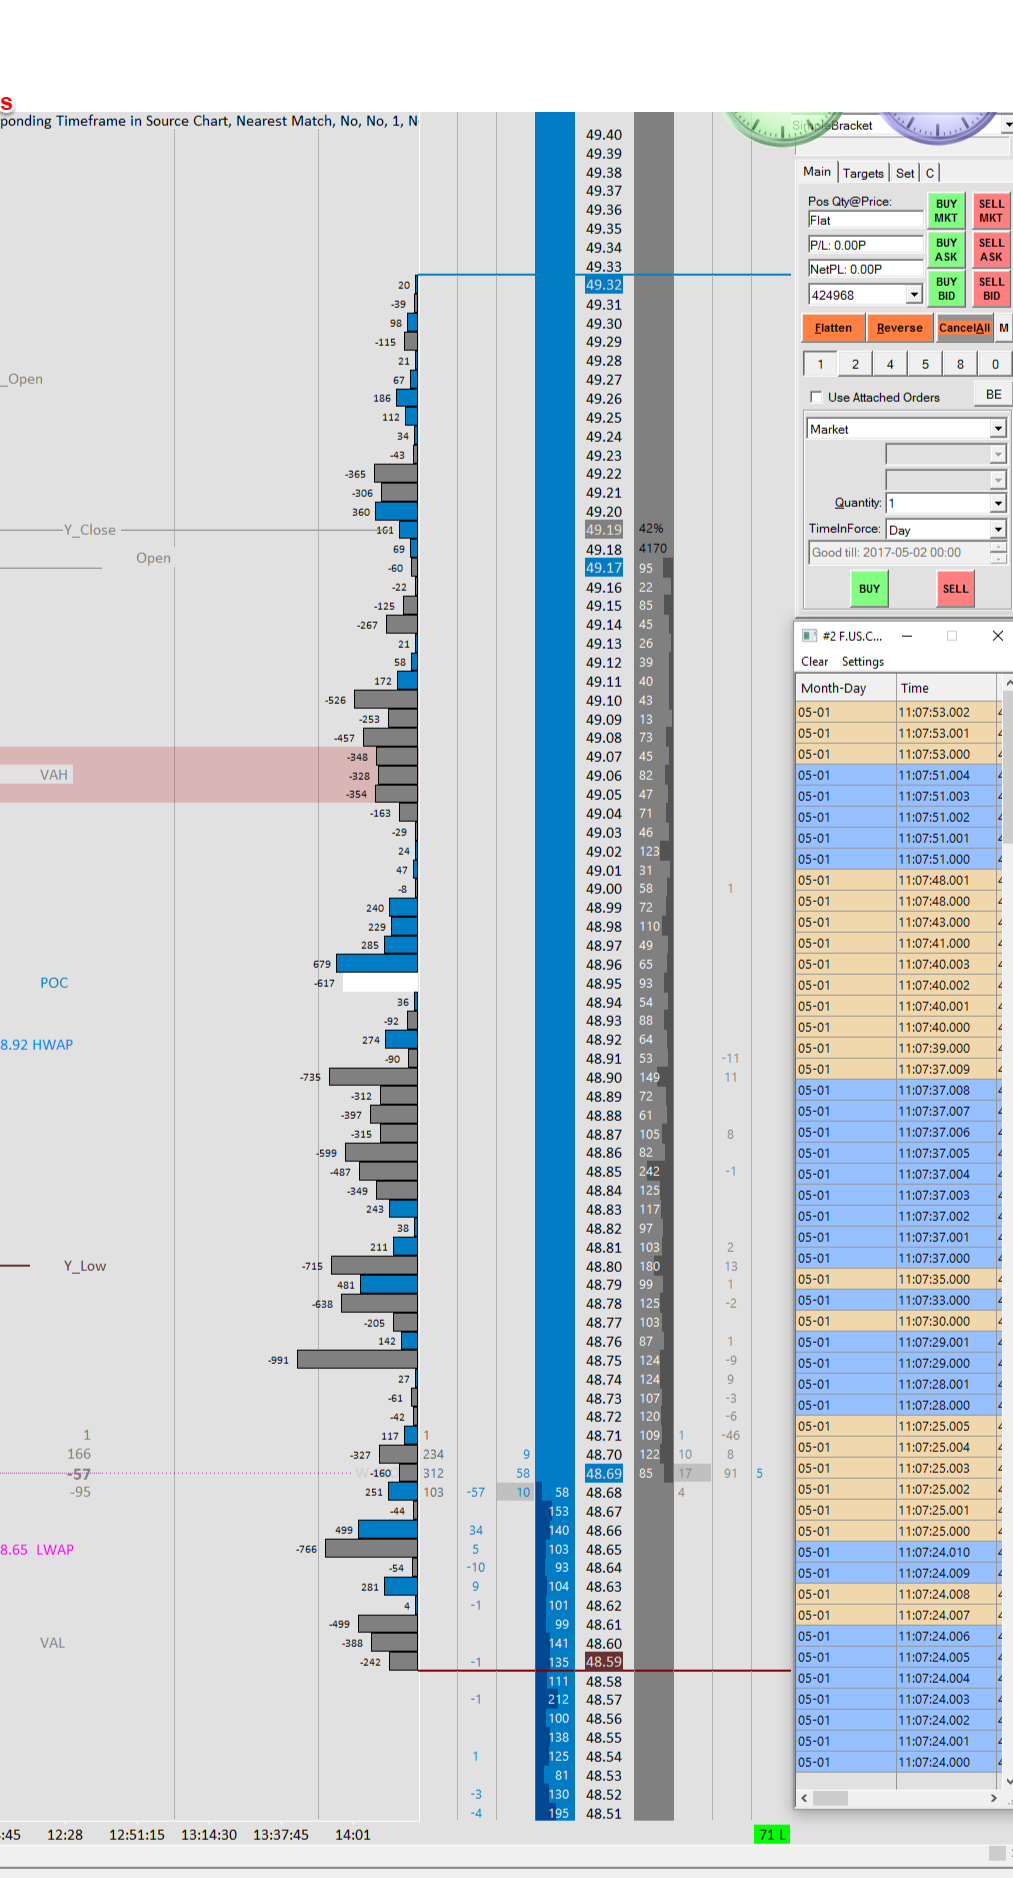Switch to the Set tab
The width and height of the screenshot is (1013, 1878).
(x=905, y=173)
